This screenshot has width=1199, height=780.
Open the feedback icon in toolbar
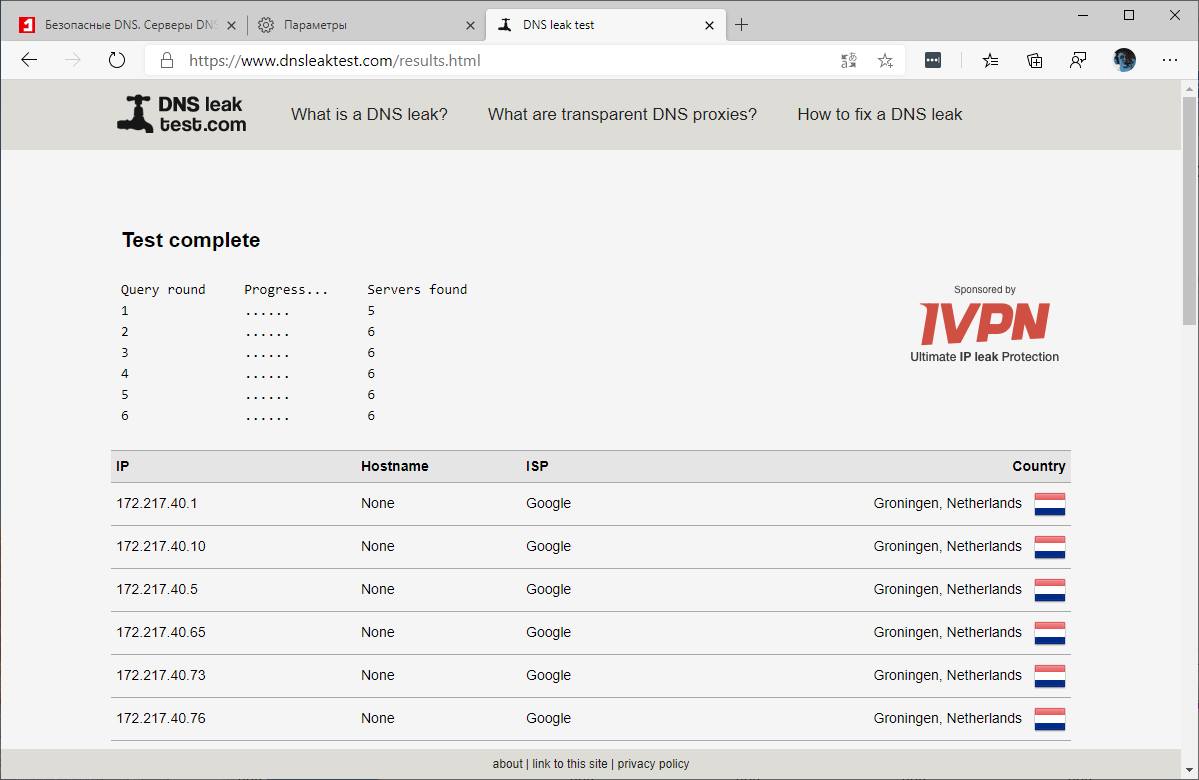[1078, 60]
